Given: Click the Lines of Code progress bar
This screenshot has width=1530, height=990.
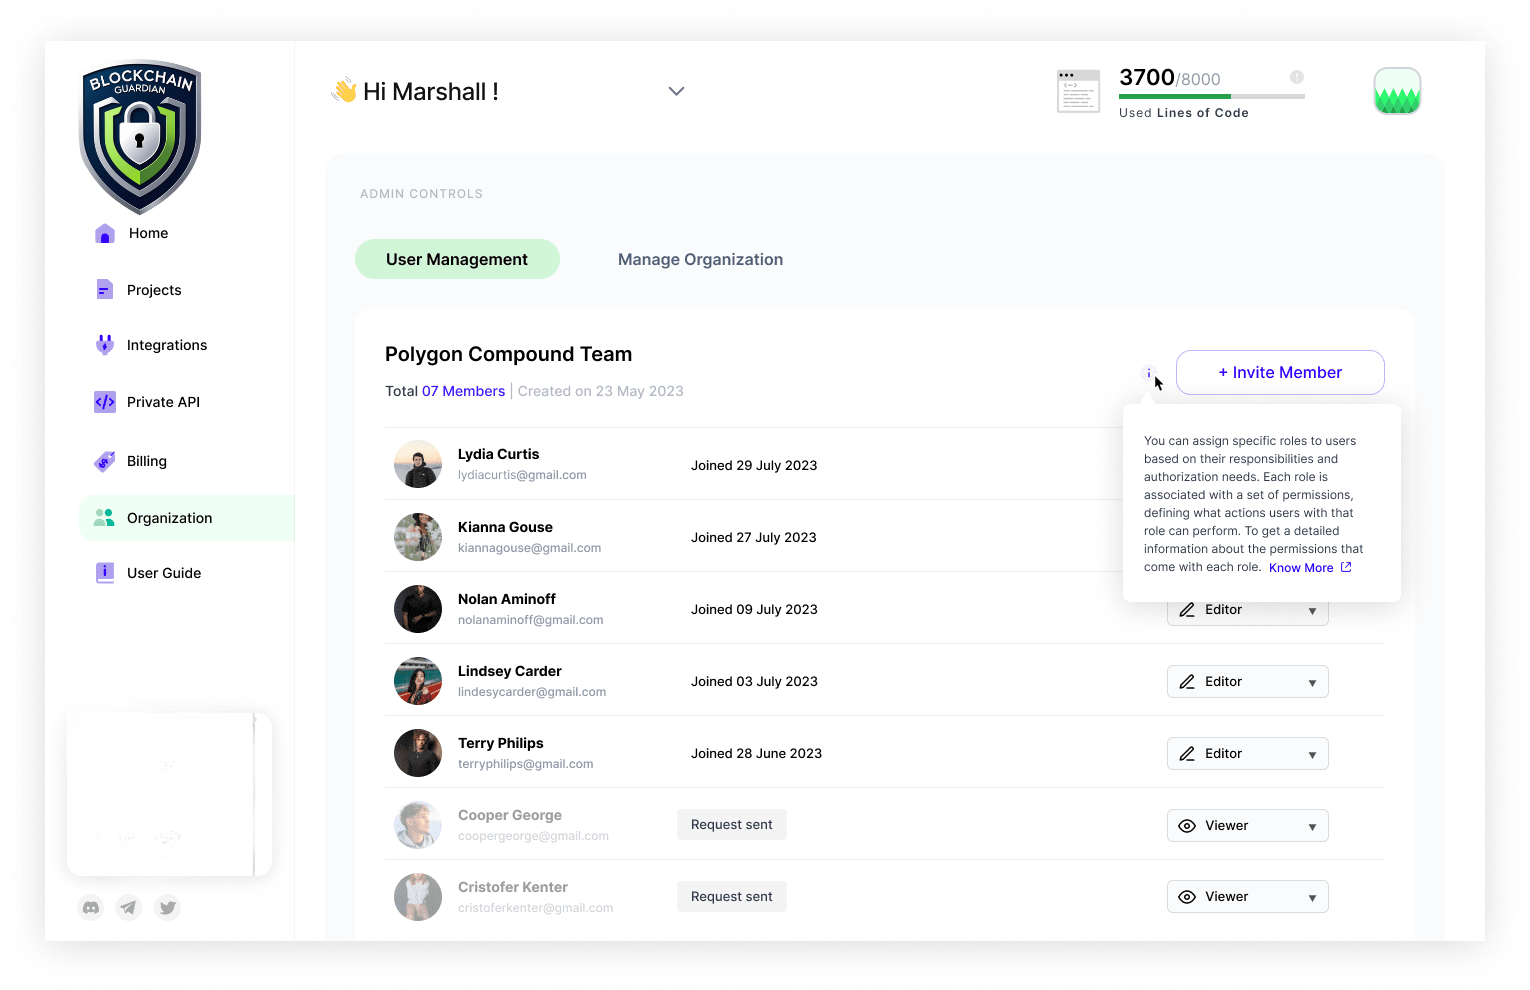Looking at the screenshot, I should [x=1211, y=95].
